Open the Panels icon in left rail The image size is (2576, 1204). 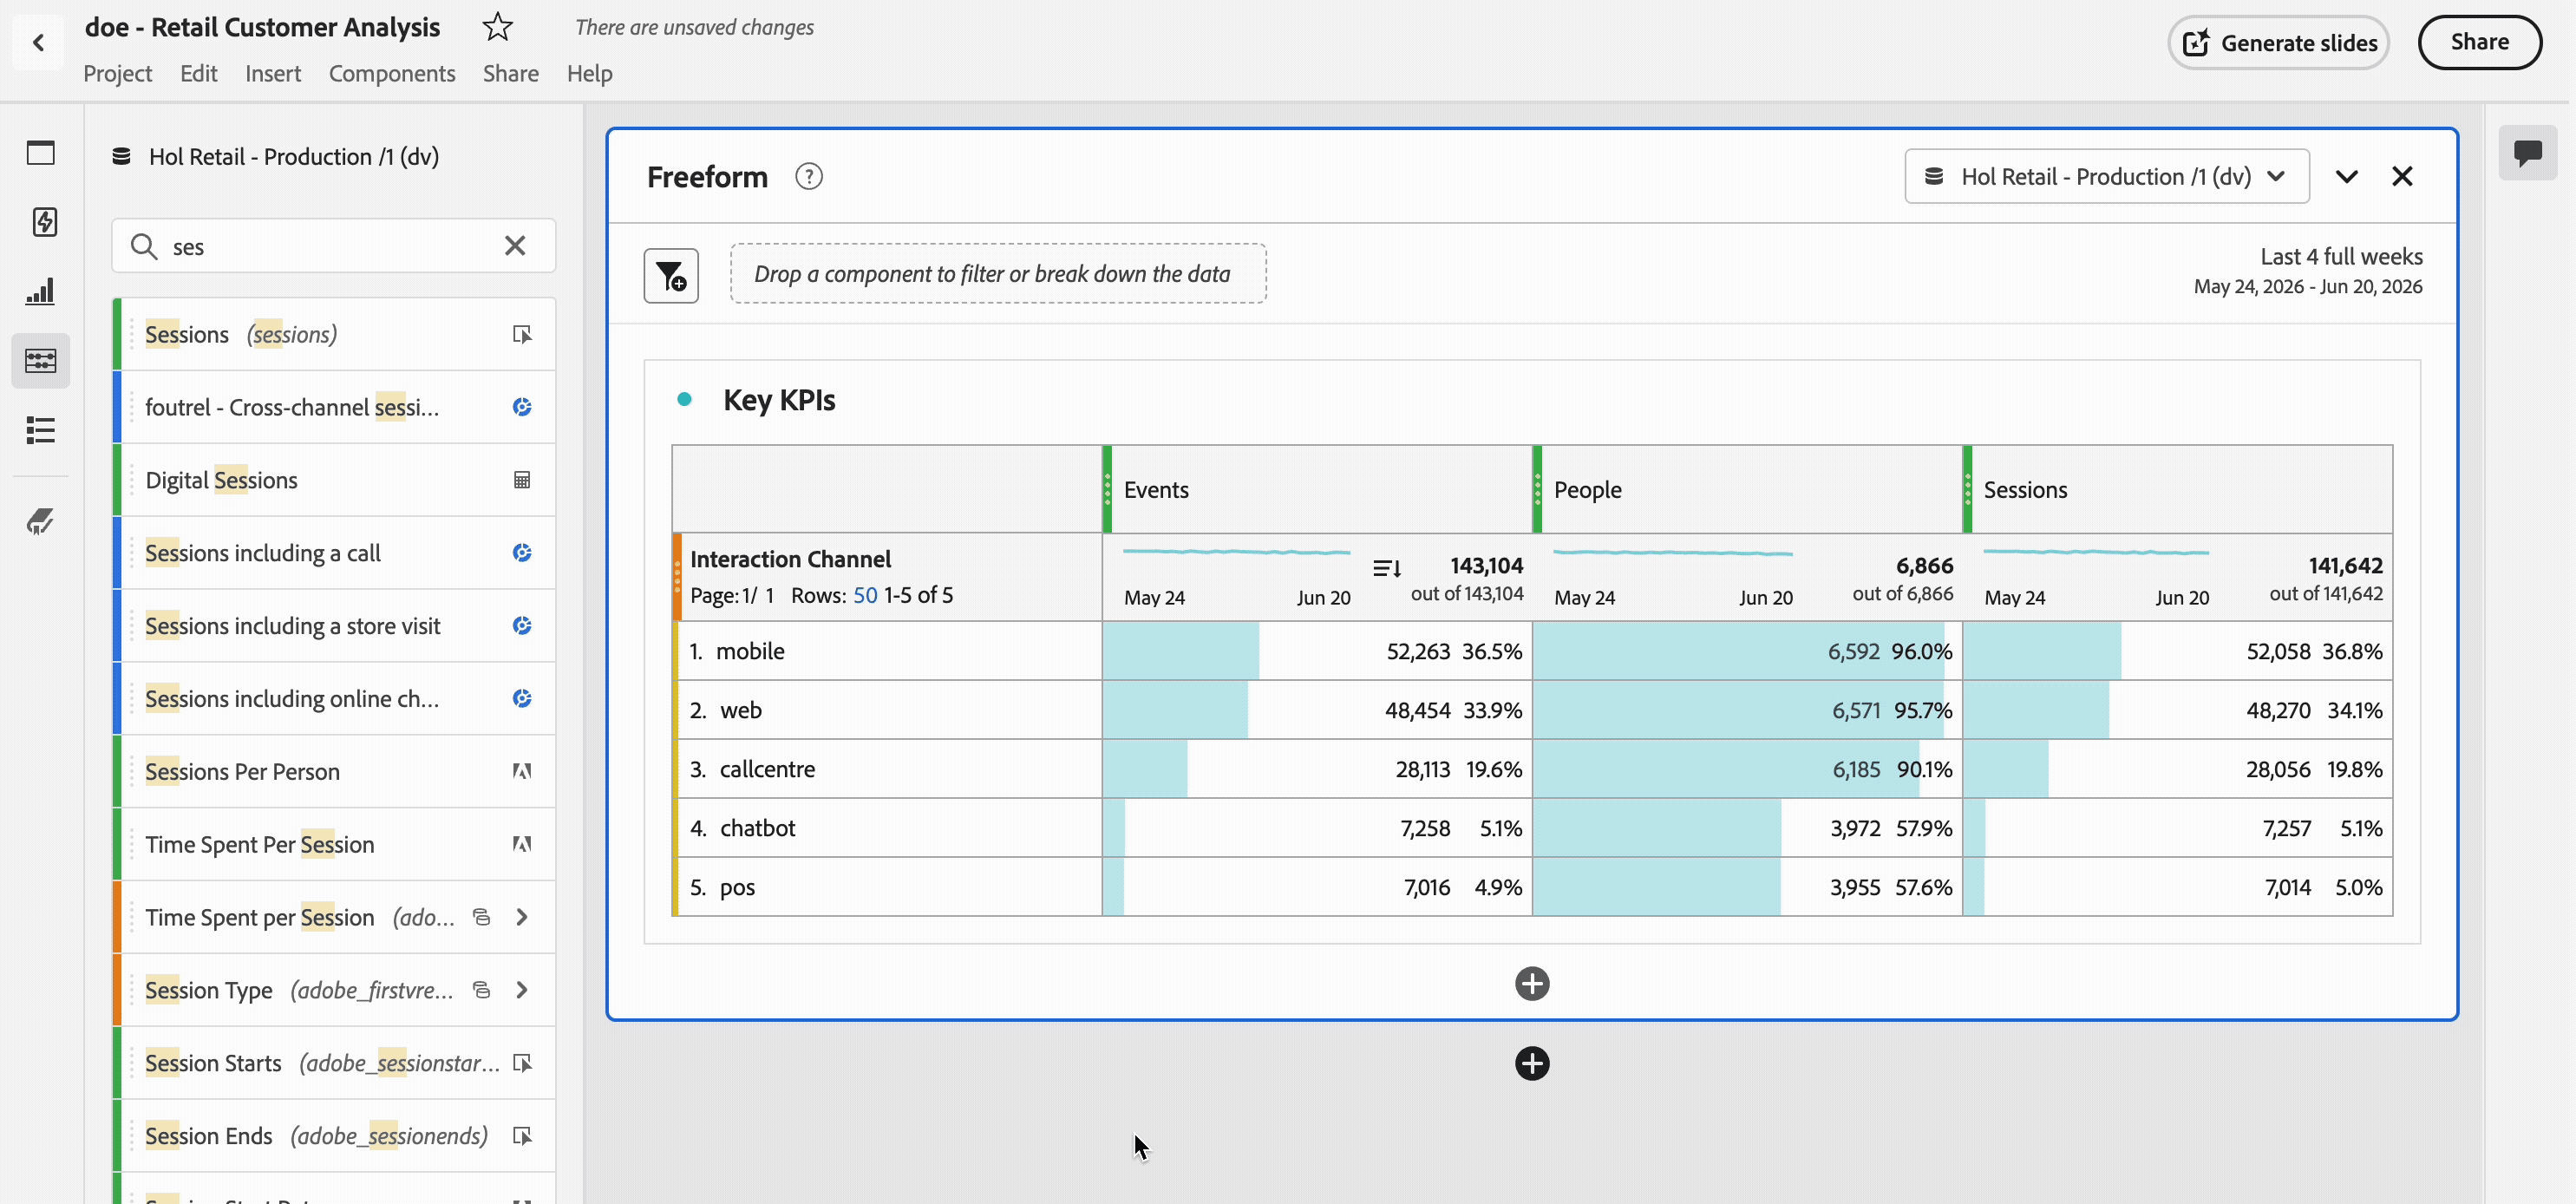pyautogui.click(x=41, y=153)
